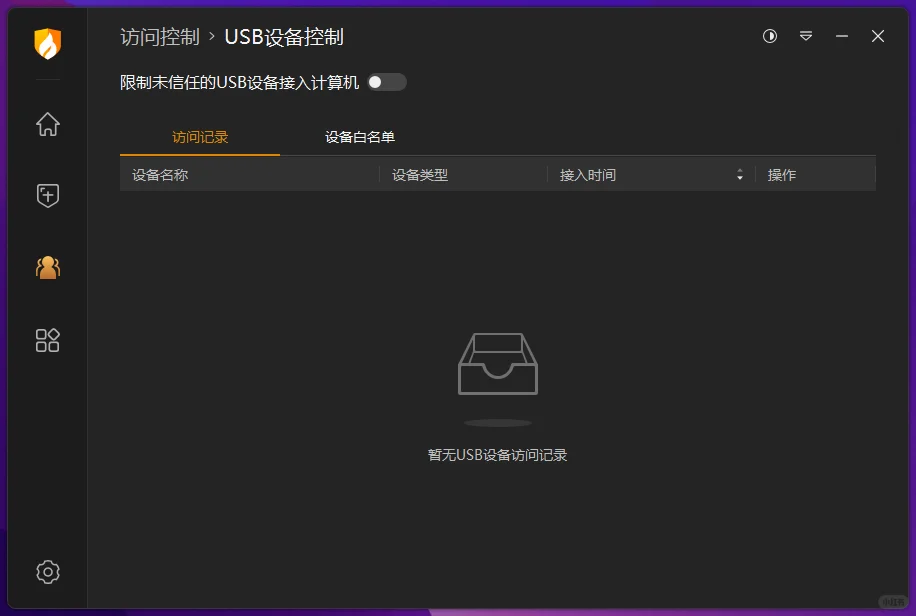
Task: Toggle the theme with the half-circle icon
Action: click(769, 36)
